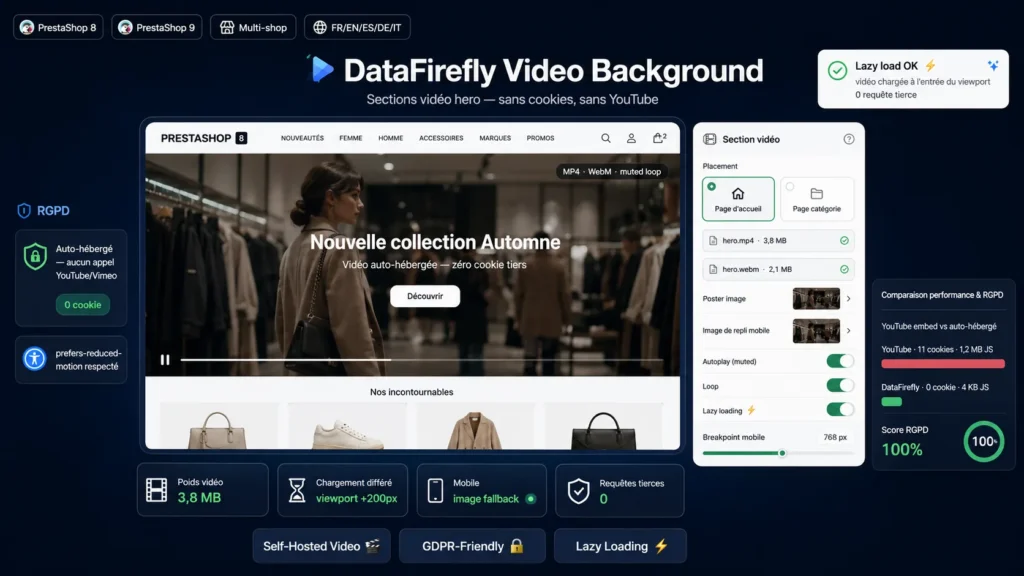Click the GDPR-Friendly button
Image resolution: width=1024 pixels, height=576 pixels.
pyautogui.click(x=472, y=546)
